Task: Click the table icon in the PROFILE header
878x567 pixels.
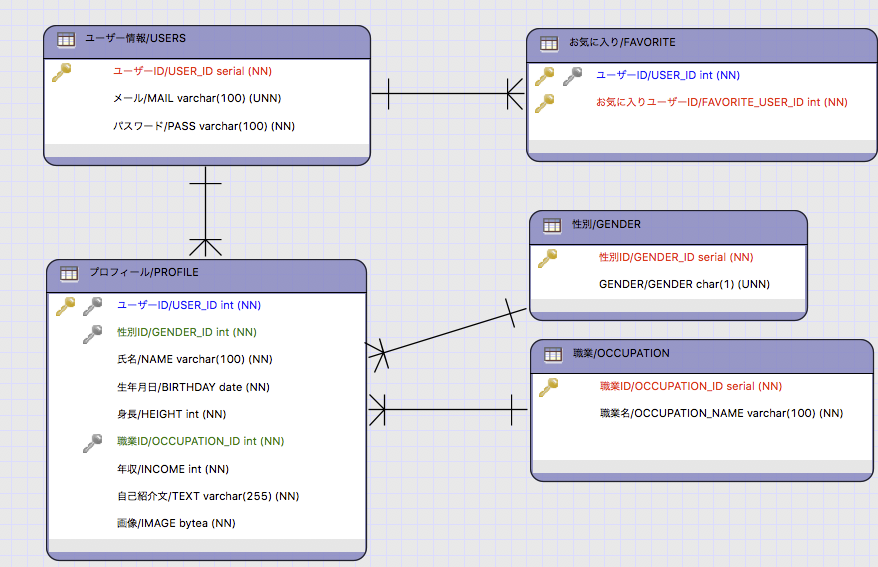Action: (69, 273)
